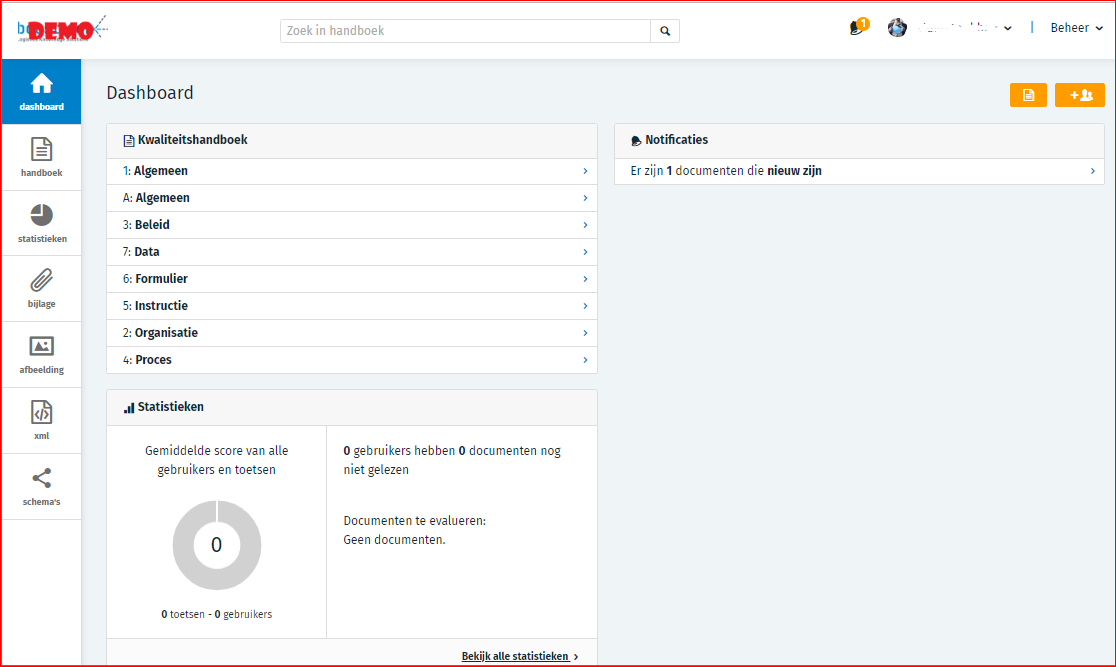This screenshot has height=667, width=1116.
Task: Click the user avatar picture
Action: [897, 28]
